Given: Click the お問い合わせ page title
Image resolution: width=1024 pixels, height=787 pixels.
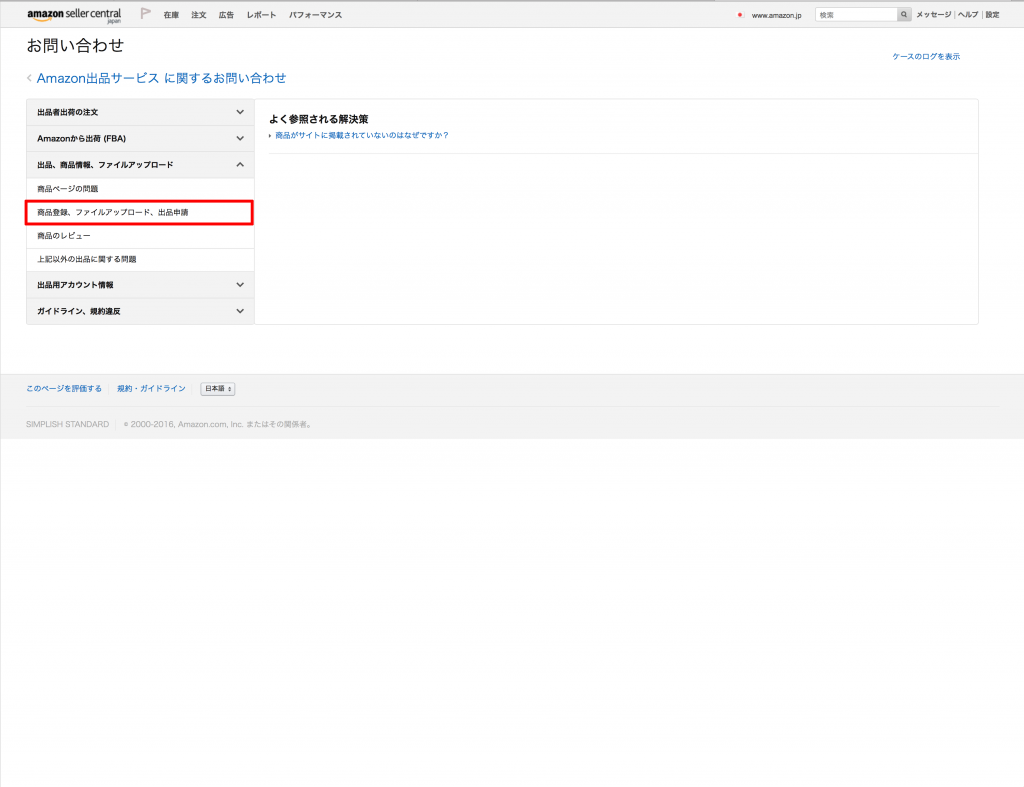Looking at the screenshot, I should 75,45.
